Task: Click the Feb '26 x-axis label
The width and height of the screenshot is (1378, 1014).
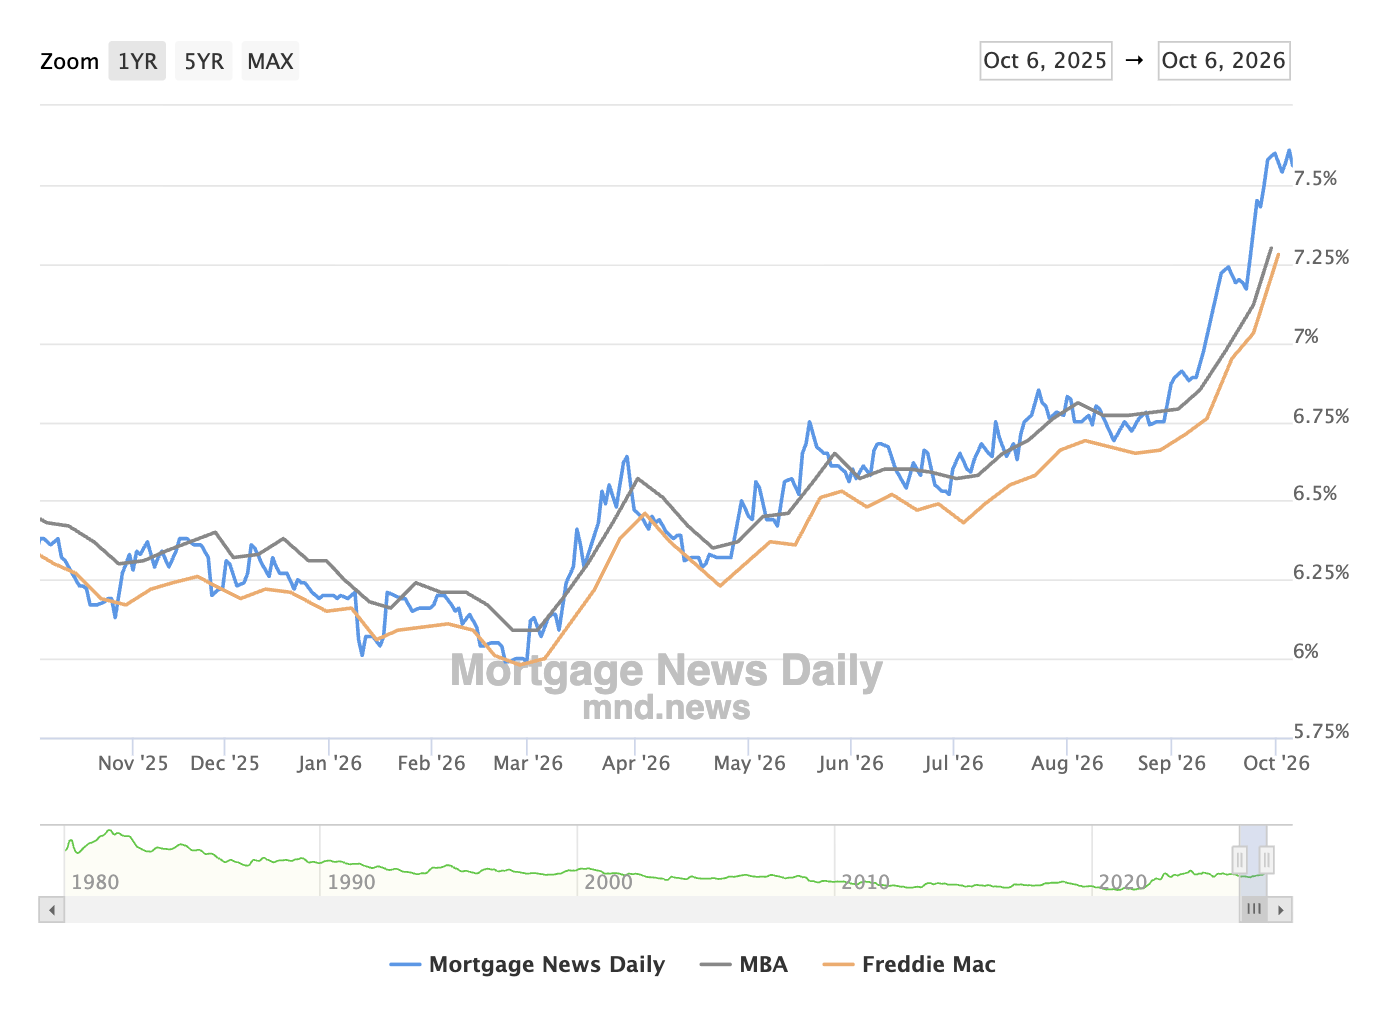Action: (431, 763)
